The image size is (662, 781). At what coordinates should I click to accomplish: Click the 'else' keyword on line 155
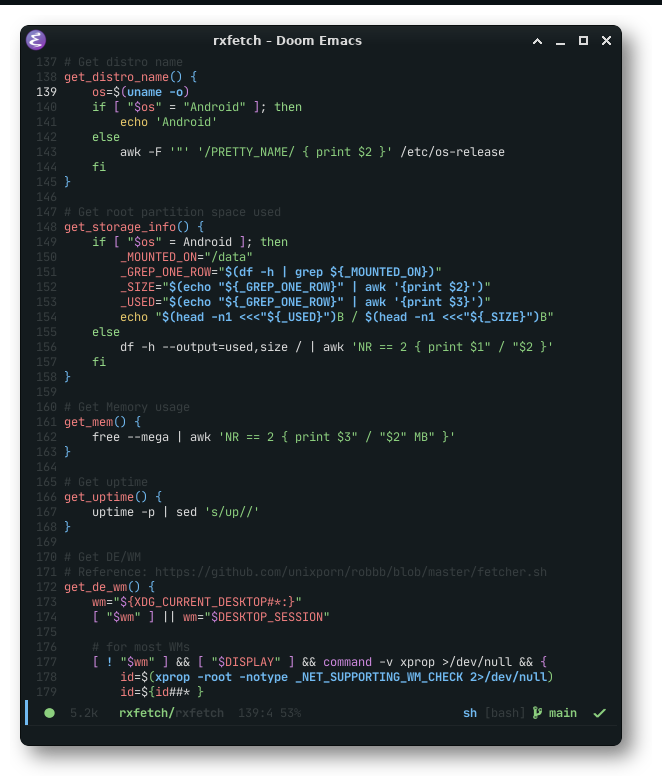[x=106, y=332]
